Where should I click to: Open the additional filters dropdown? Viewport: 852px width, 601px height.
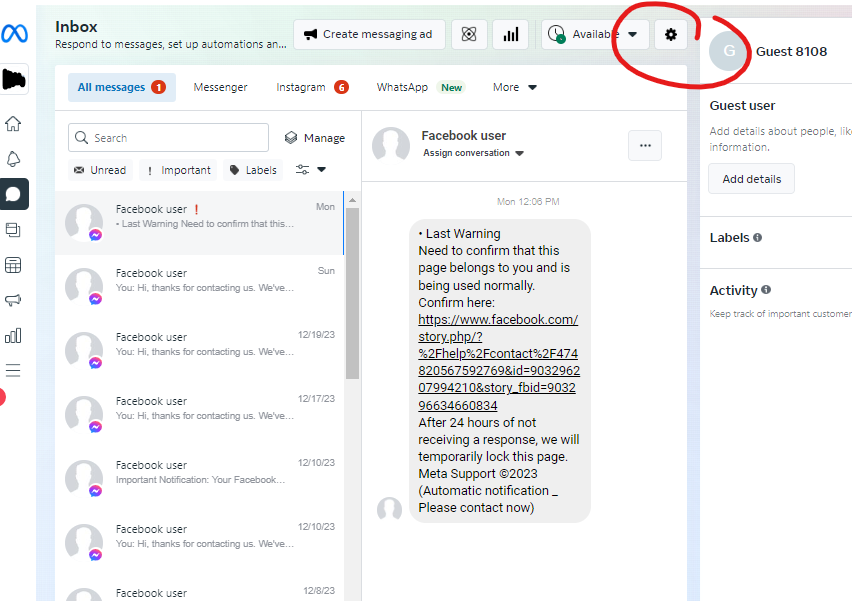(x=310, y=170)
